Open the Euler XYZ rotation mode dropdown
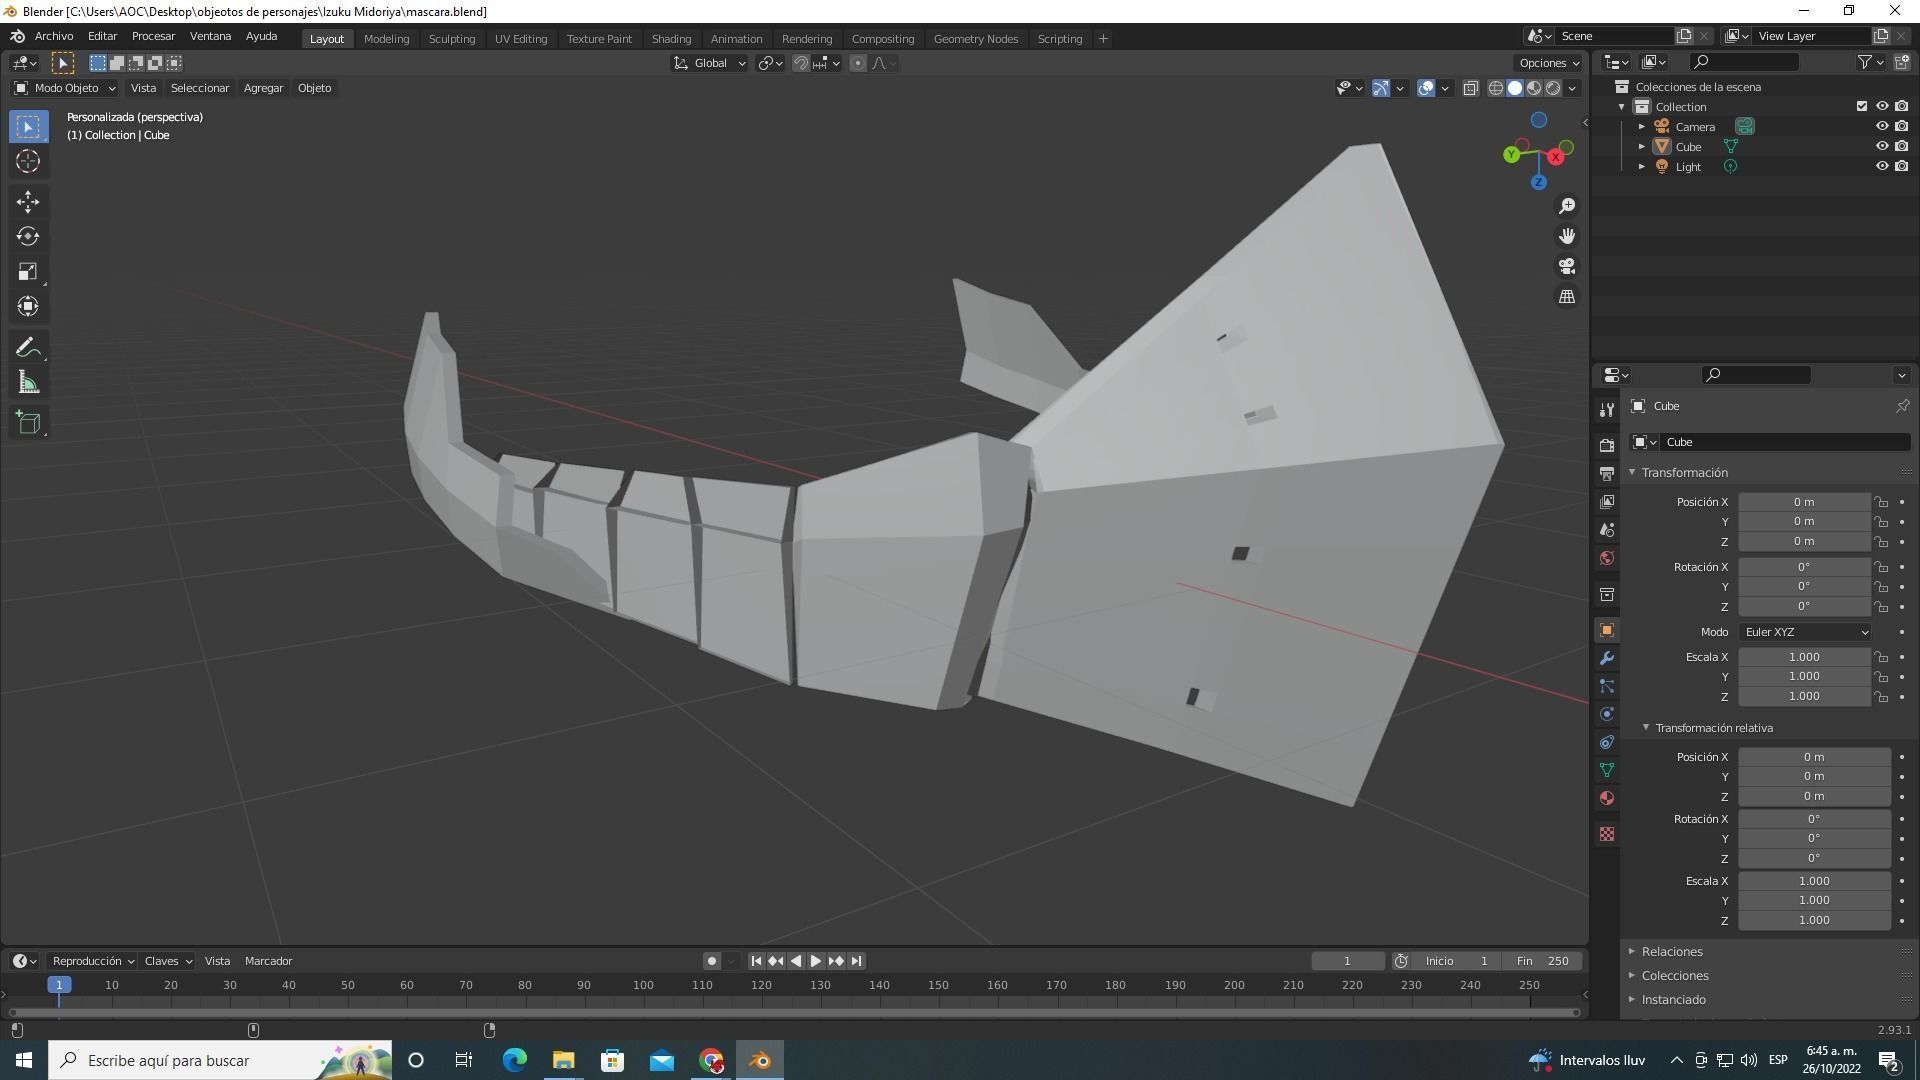The image size is (1920, 1080). 1805,632
